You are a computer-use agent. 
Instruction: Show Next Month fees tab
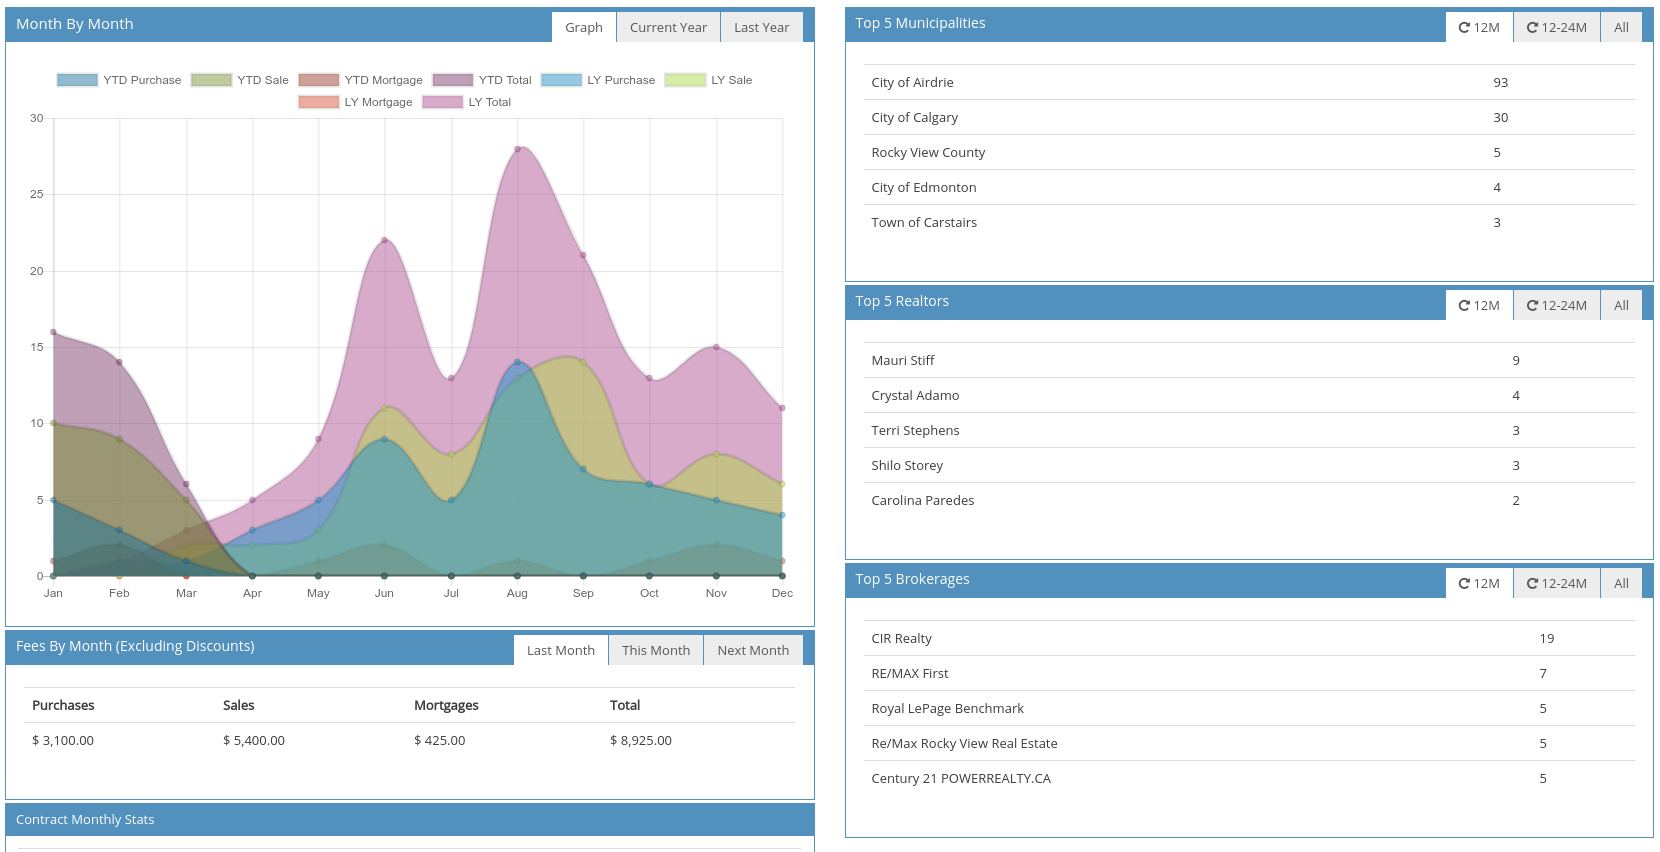(753, 650)
